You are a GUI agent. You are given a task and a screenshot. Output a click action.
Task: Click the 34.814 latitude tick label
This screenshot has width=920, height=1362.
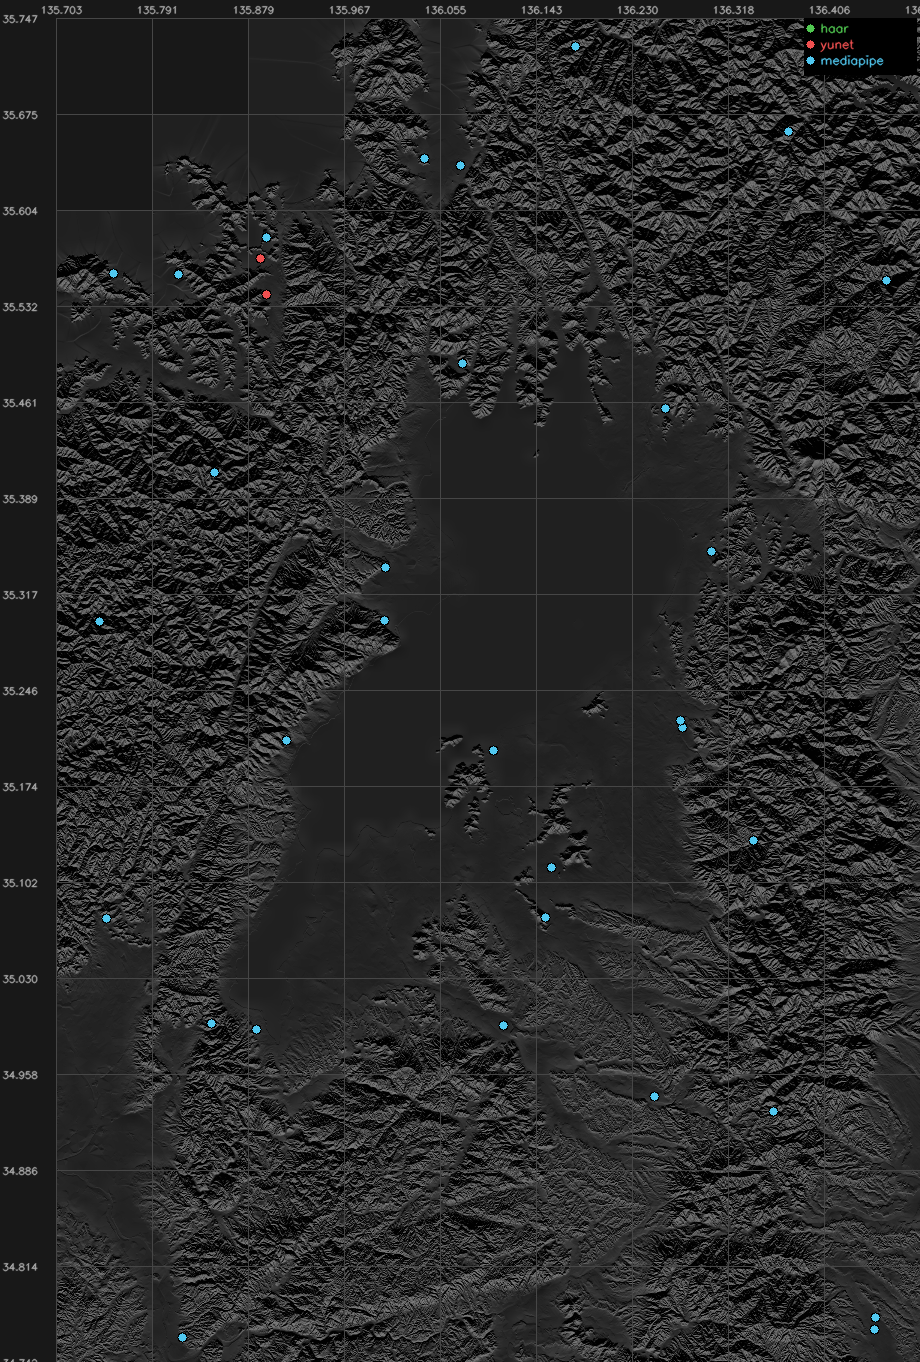click(x=20, y=1267)
